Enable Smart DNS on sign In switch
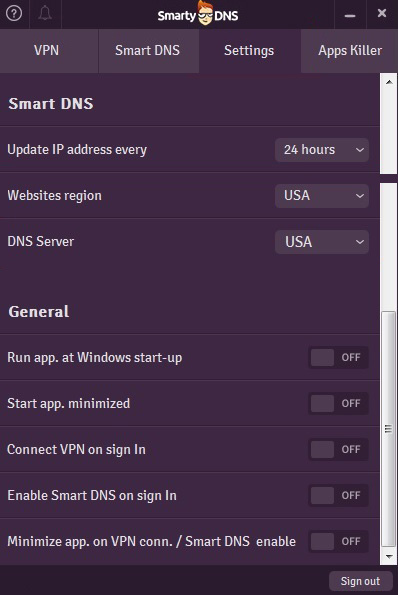 pos(338,495)
